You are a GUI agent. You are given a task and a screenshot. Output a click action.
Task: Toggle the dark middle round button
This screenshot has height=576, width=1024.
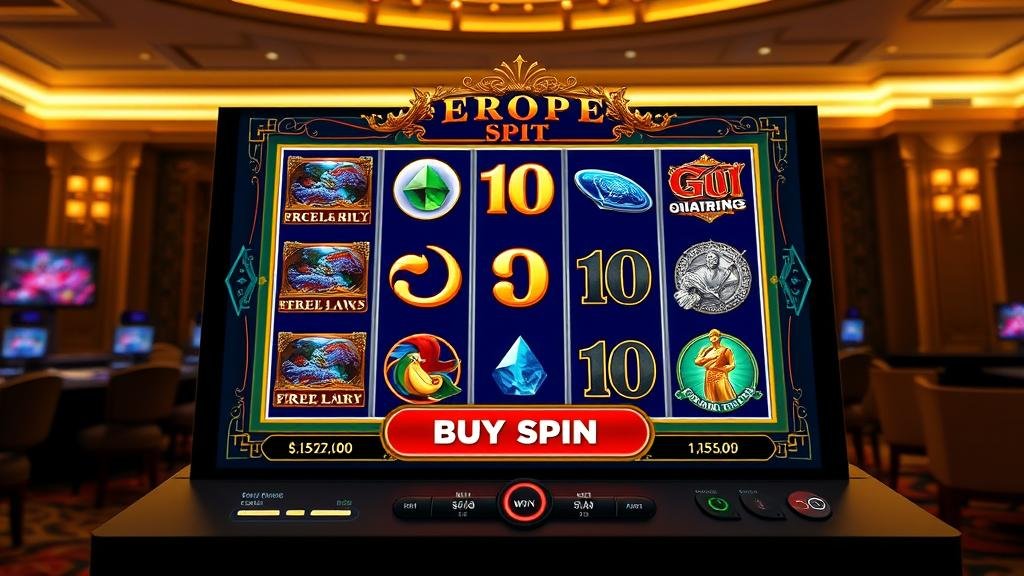(761, 505)
